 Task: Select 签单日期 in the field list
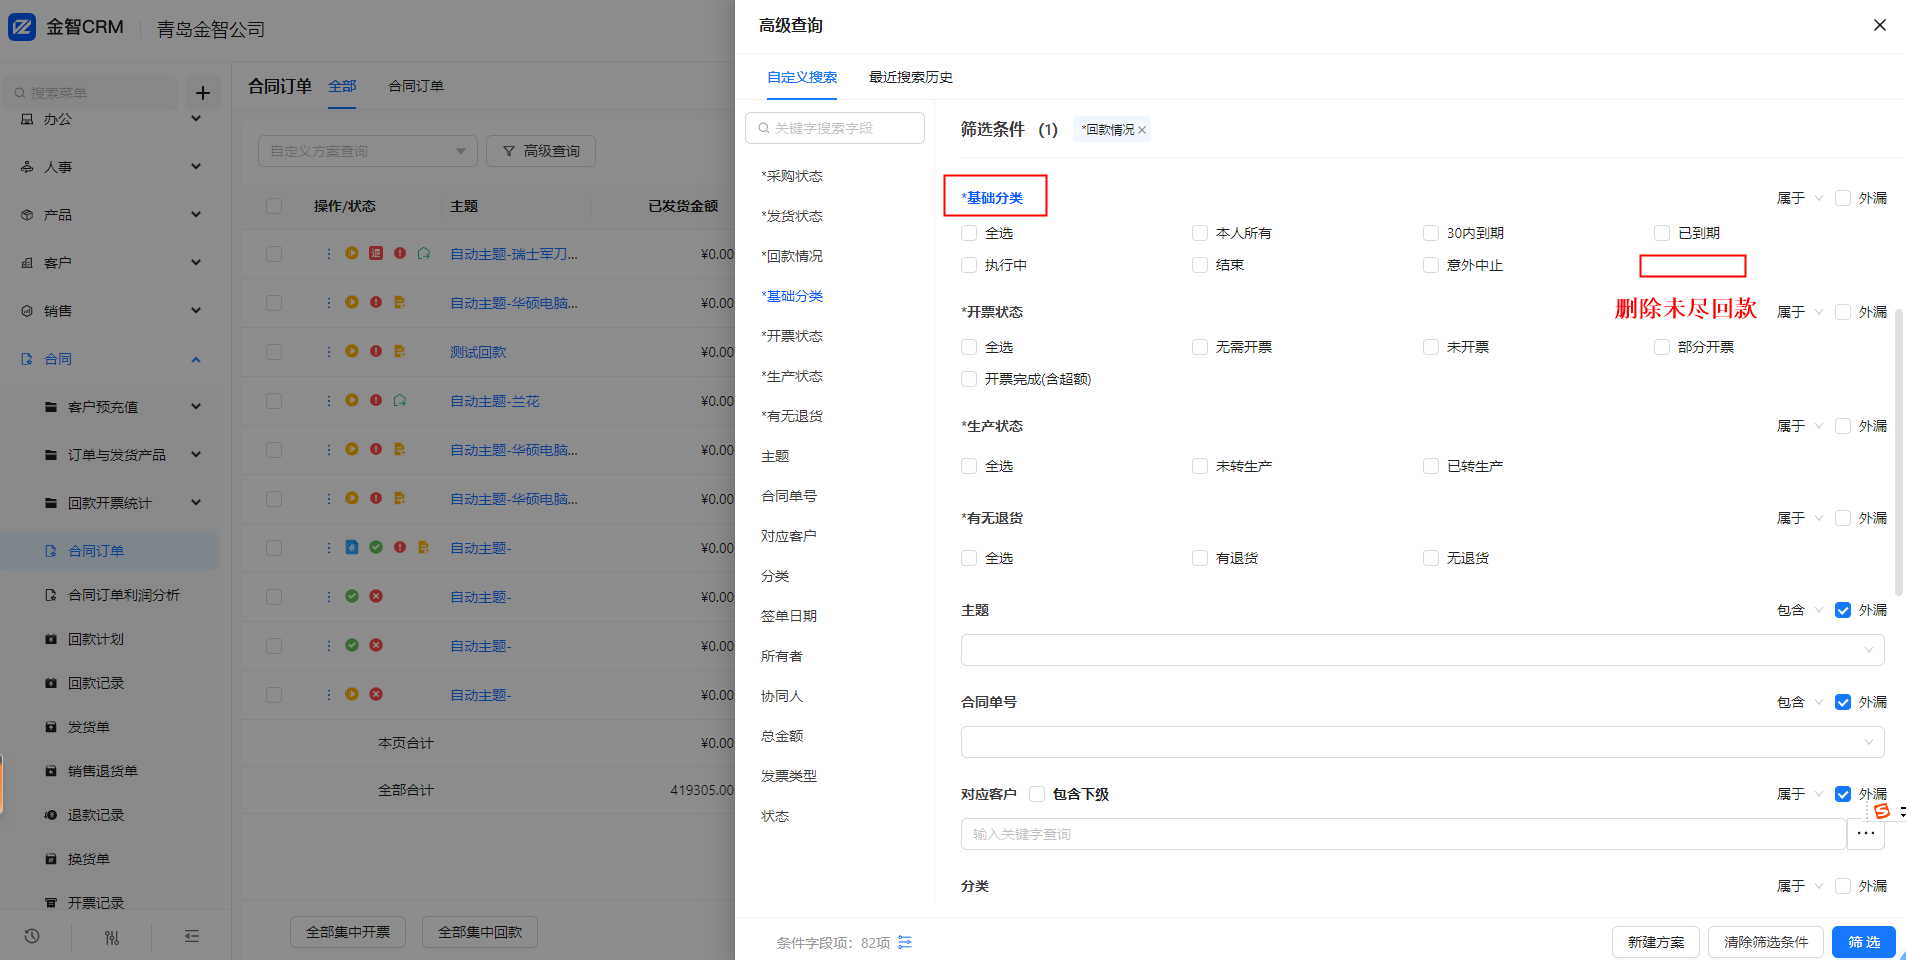[789, 616]
